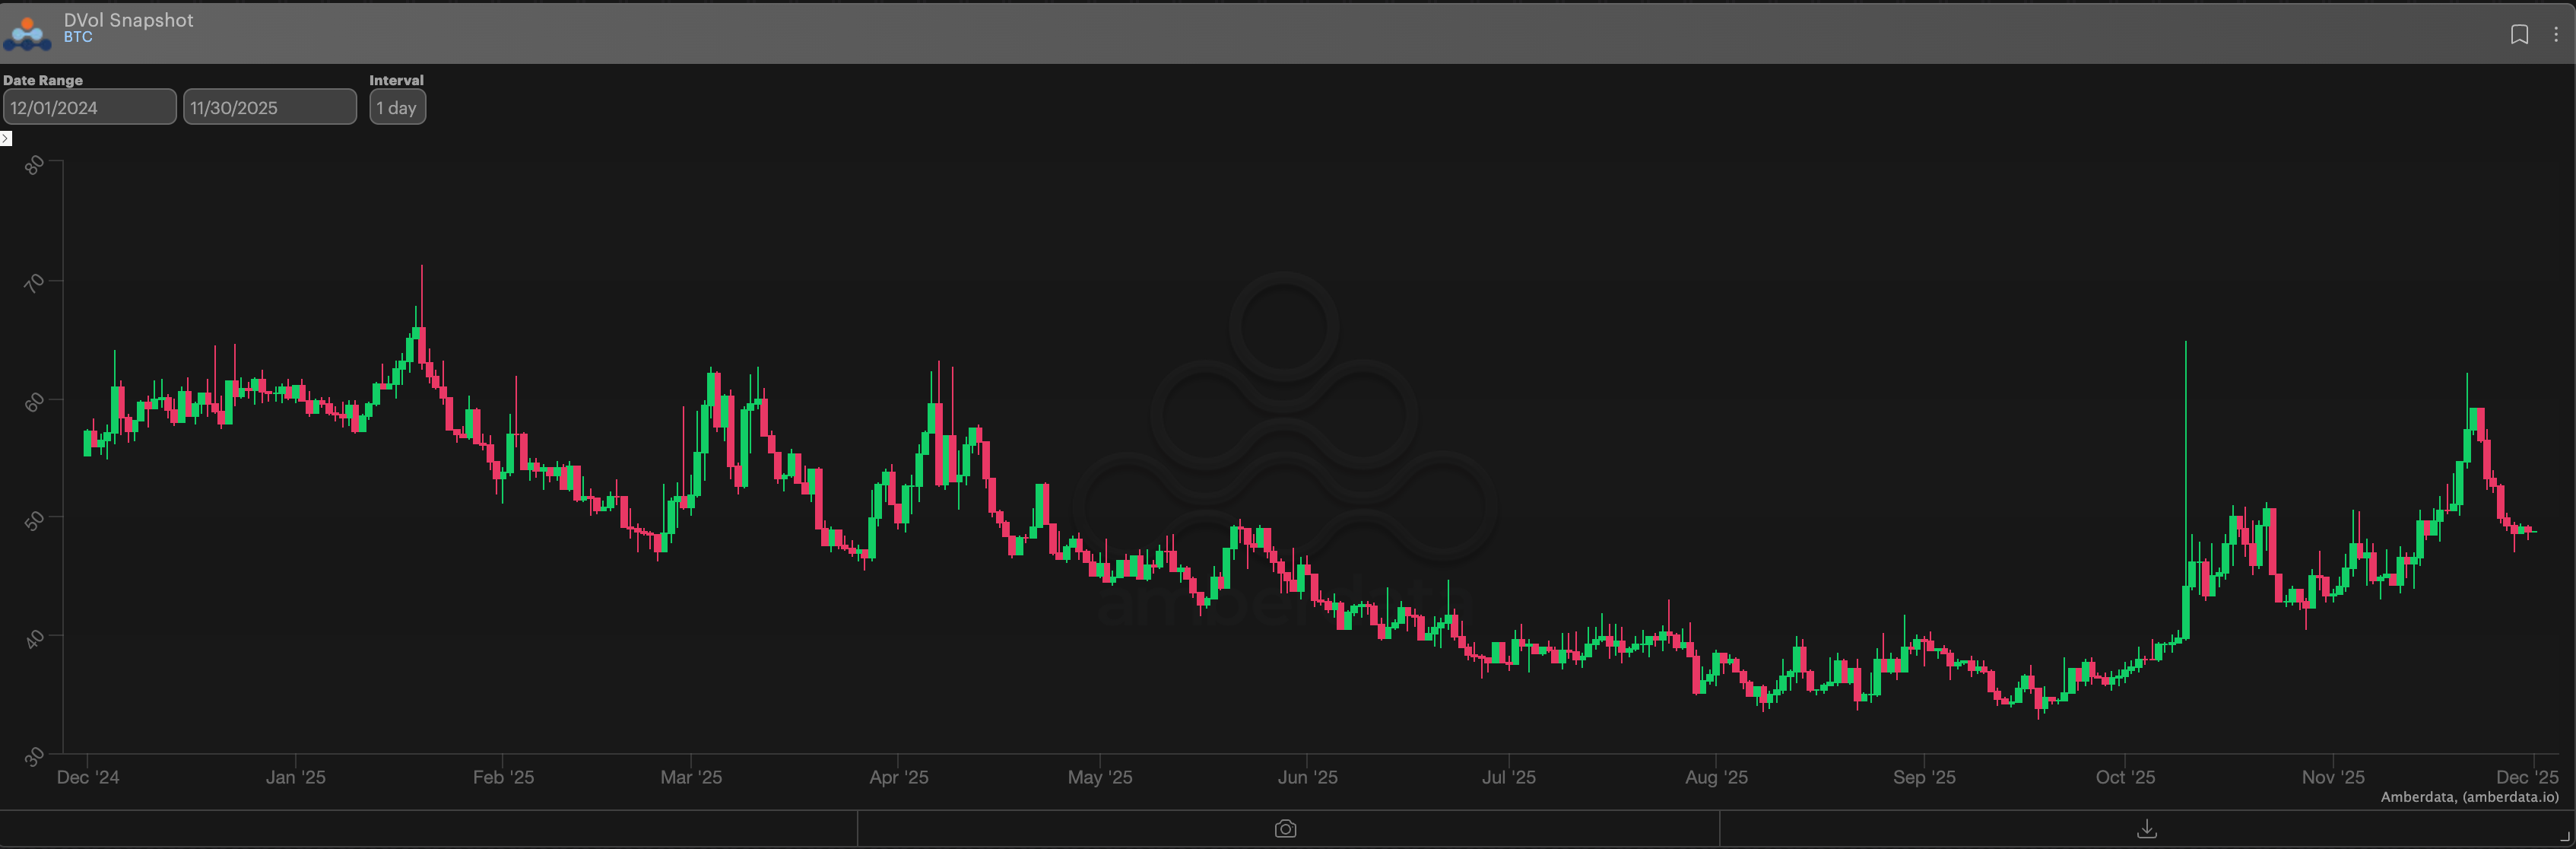Click the Dec '24 axis label
This screenshot has width=2576, height=849.
pos(88,777)
